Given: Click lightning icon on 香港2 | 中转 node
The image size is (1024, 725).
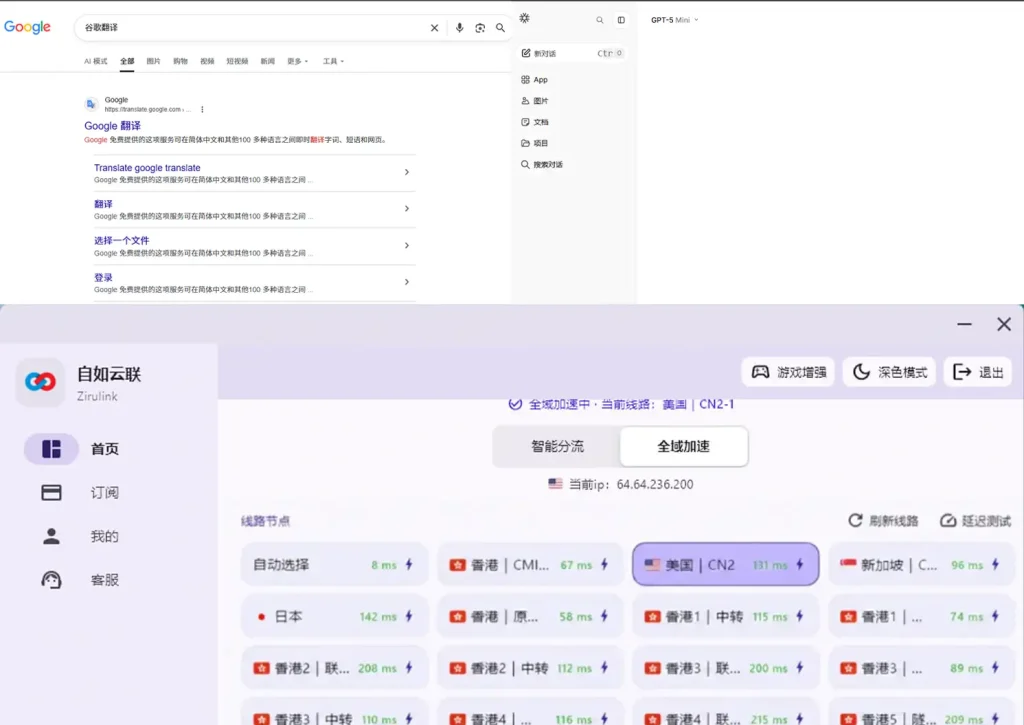Looking at the screenshot, I should click(604, 668).
